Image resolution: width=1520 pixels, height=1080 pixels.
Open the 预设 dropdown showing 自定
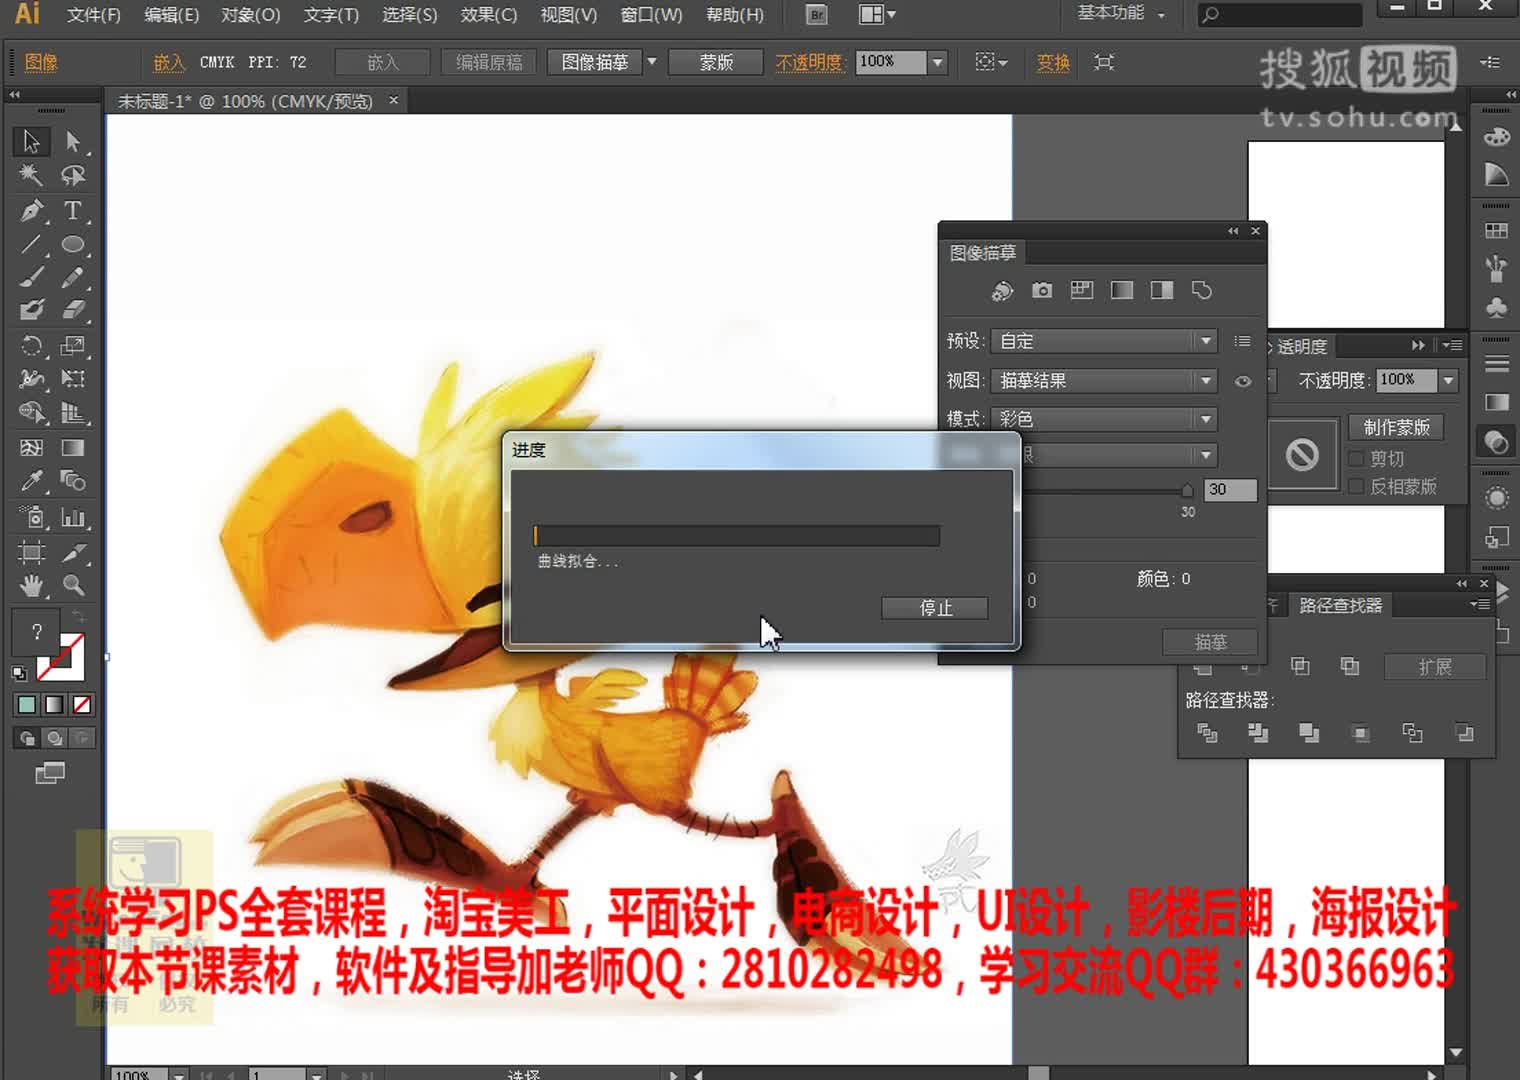coord(1104,341)
